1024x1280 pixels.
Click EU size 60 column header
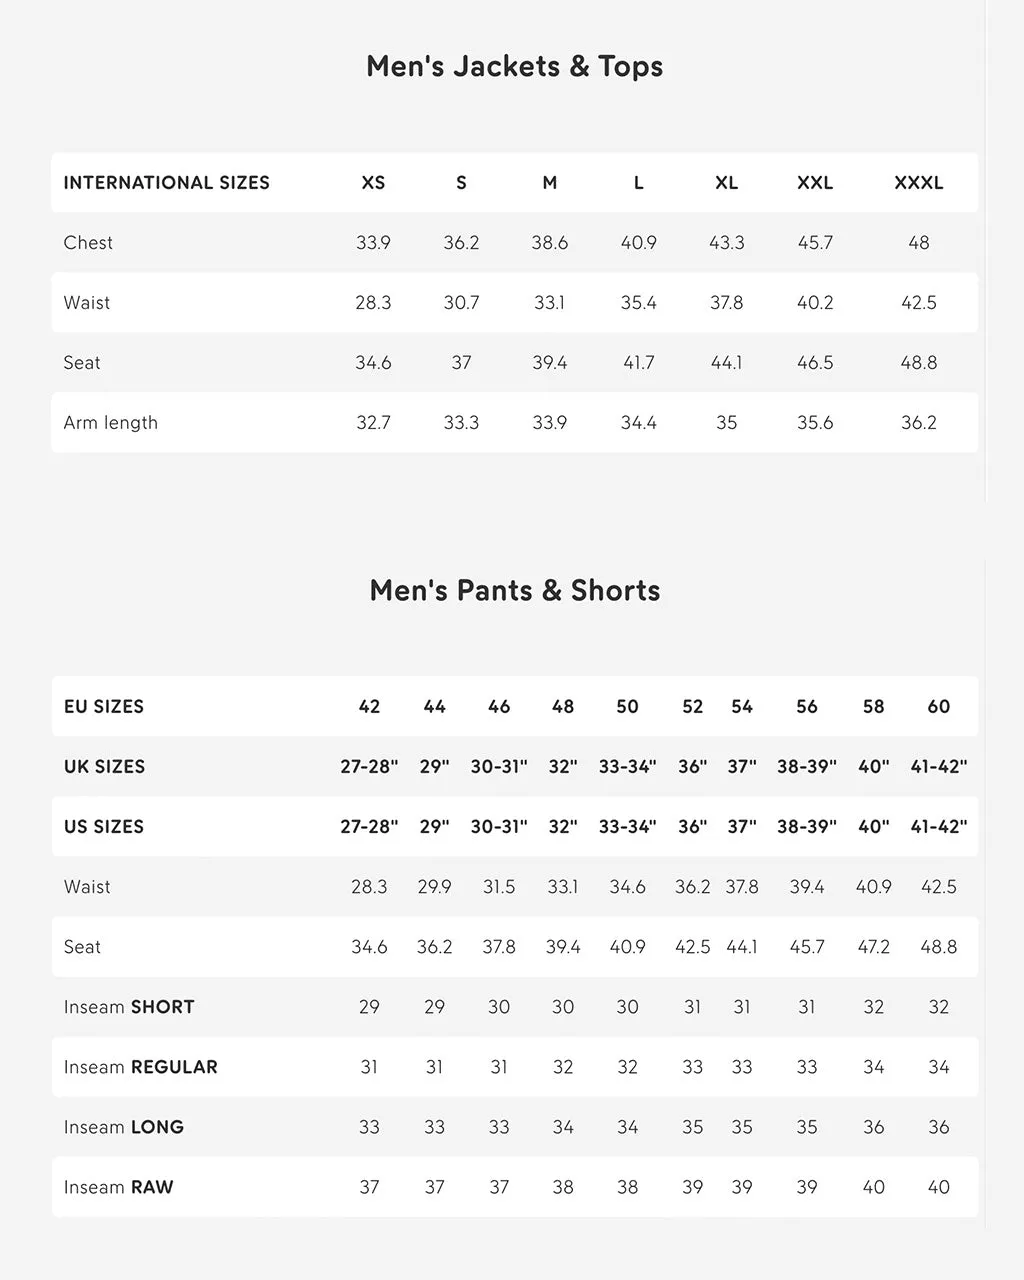938,707
